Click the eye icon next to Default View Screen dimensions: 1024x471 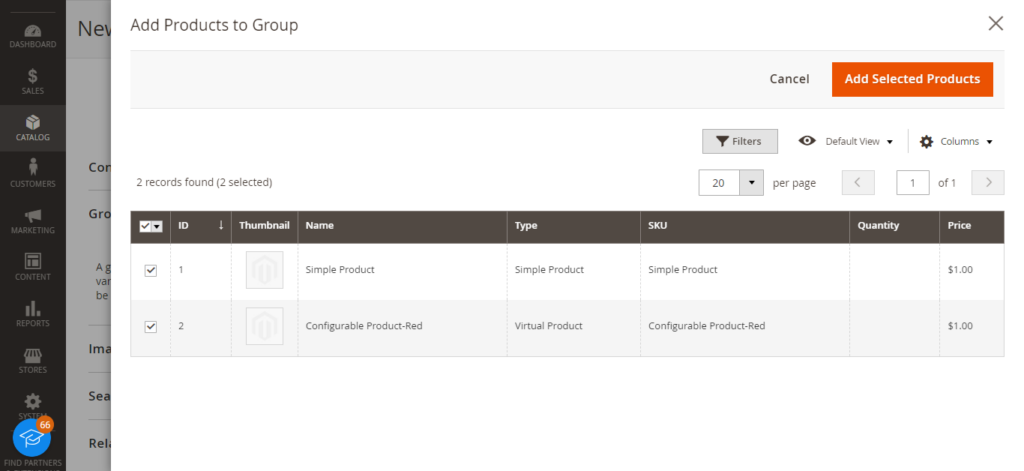807,140
